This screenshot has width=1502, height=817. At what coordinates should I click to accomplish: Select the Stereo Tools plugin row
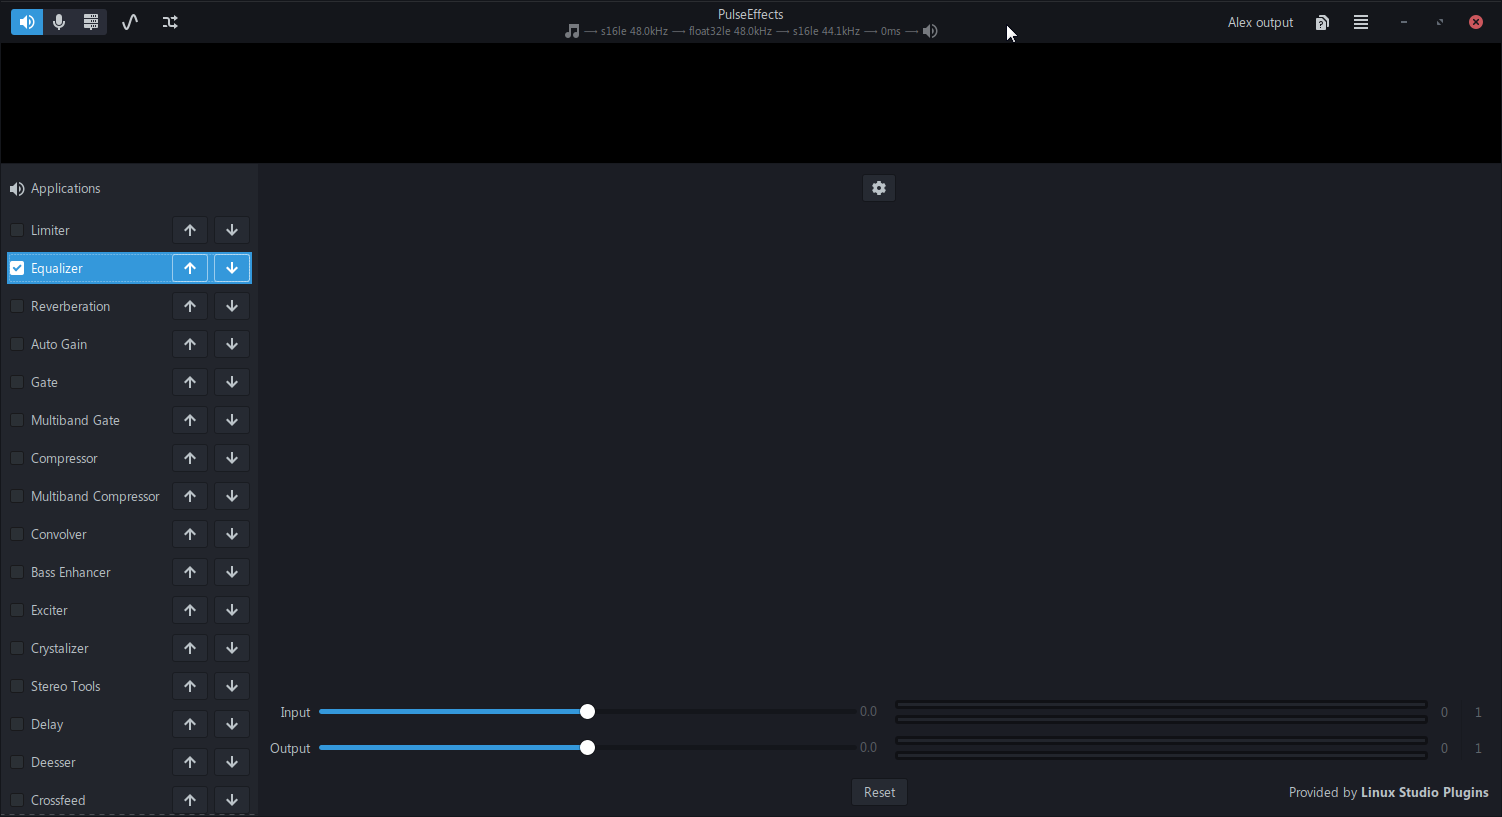(x=129, y=686)
